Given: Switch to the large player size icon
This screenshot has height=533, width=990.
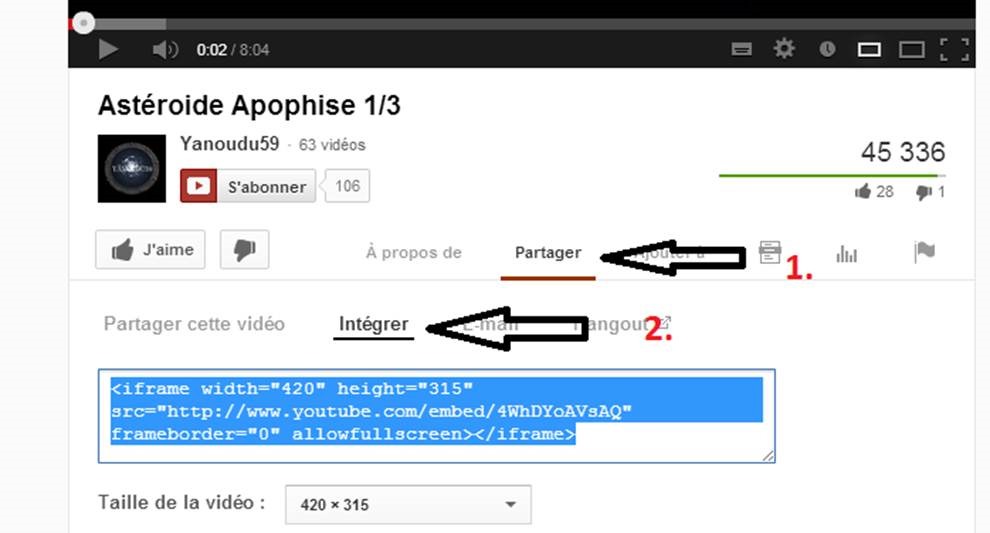Looking at the screenshot, I should tap(912, 49).
